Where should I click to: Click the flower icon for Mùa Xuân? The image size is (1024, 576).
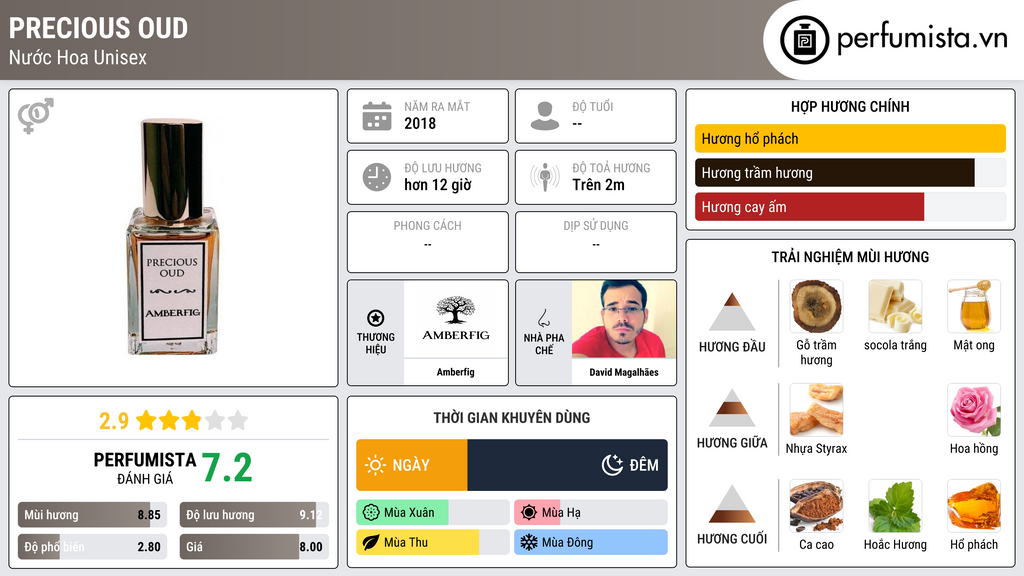371,513
